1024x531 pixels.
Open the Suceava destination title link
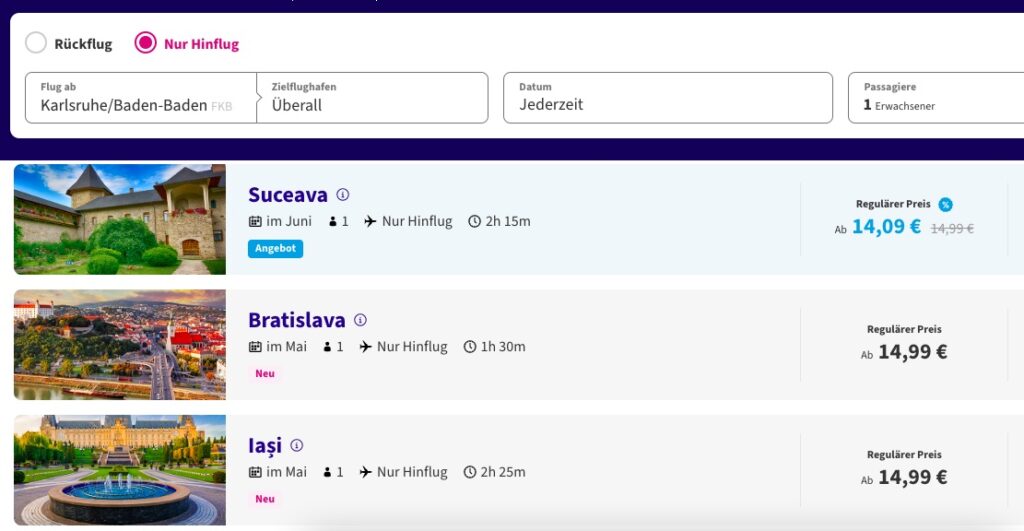[288, 195]
